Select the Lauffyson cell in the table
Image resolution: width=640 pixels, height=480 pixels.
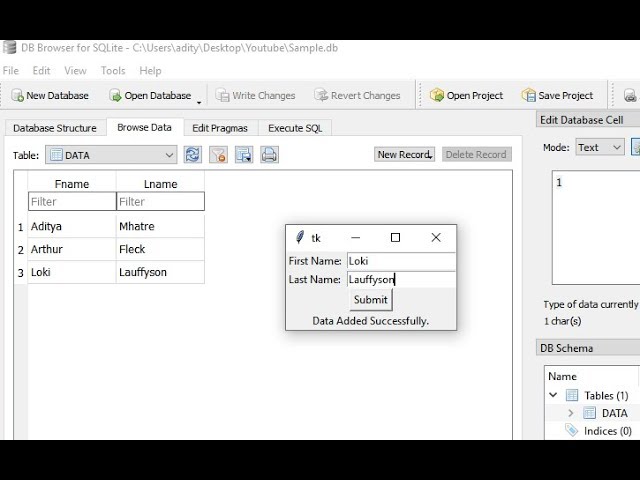(x=160, y=272)
